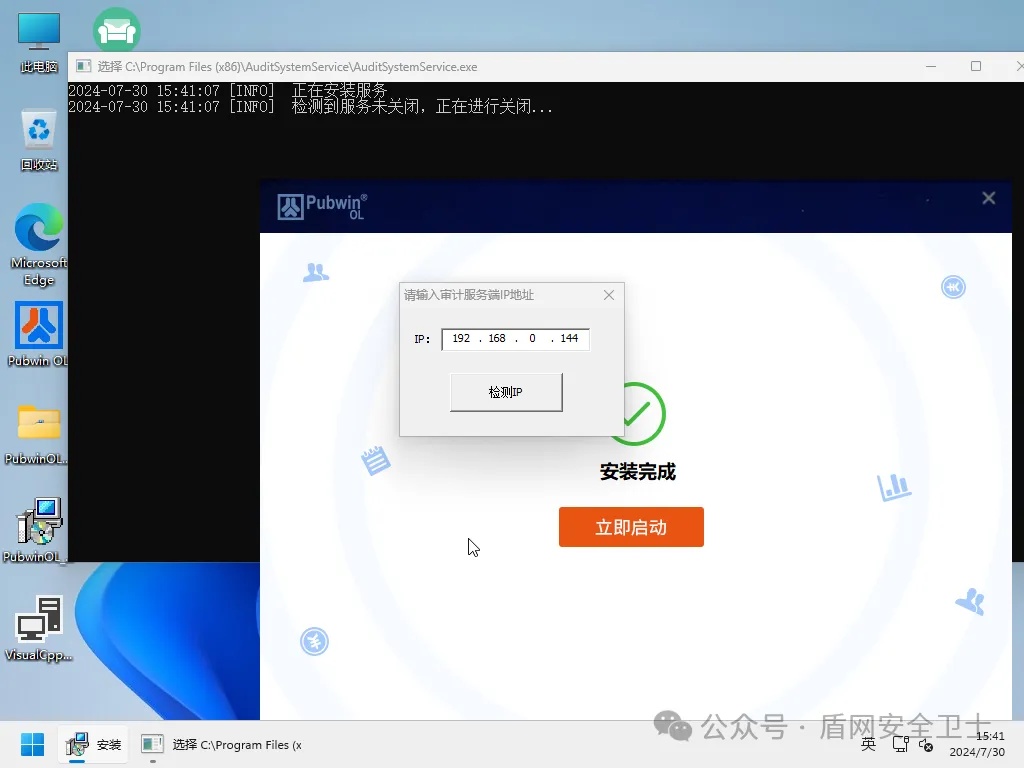Click the first IP octet field 192

(x=461, y=338)
